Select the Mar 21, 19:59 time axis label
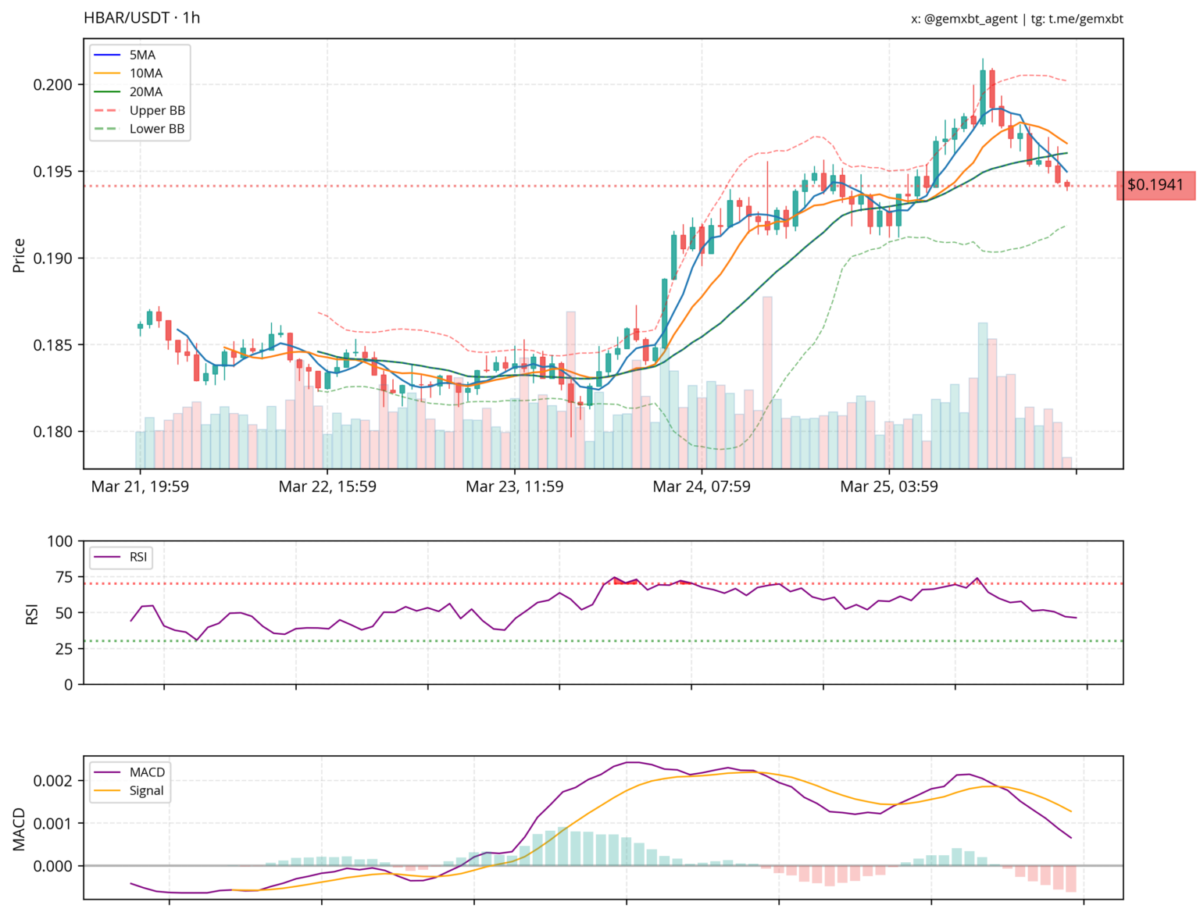Screen dimensions: 1200x916 140,487
